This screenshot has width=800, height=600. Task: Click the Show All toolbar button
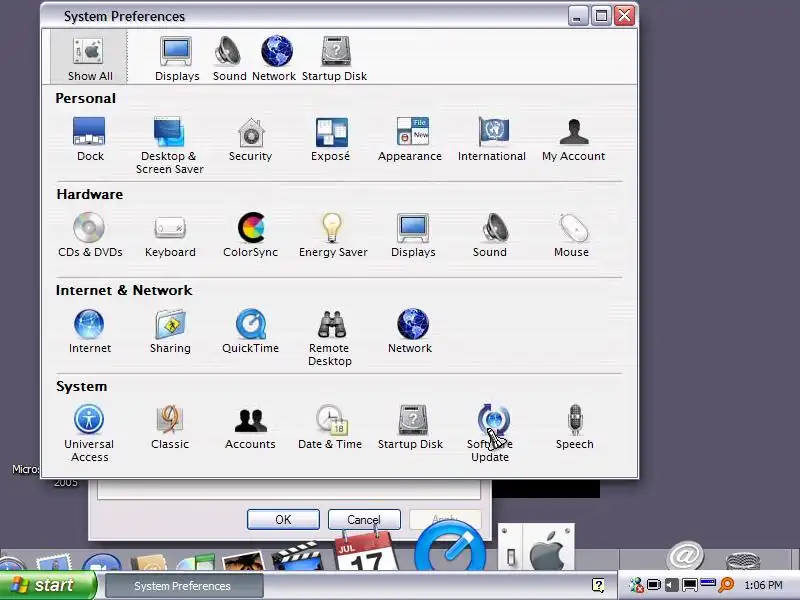[89, 58]
